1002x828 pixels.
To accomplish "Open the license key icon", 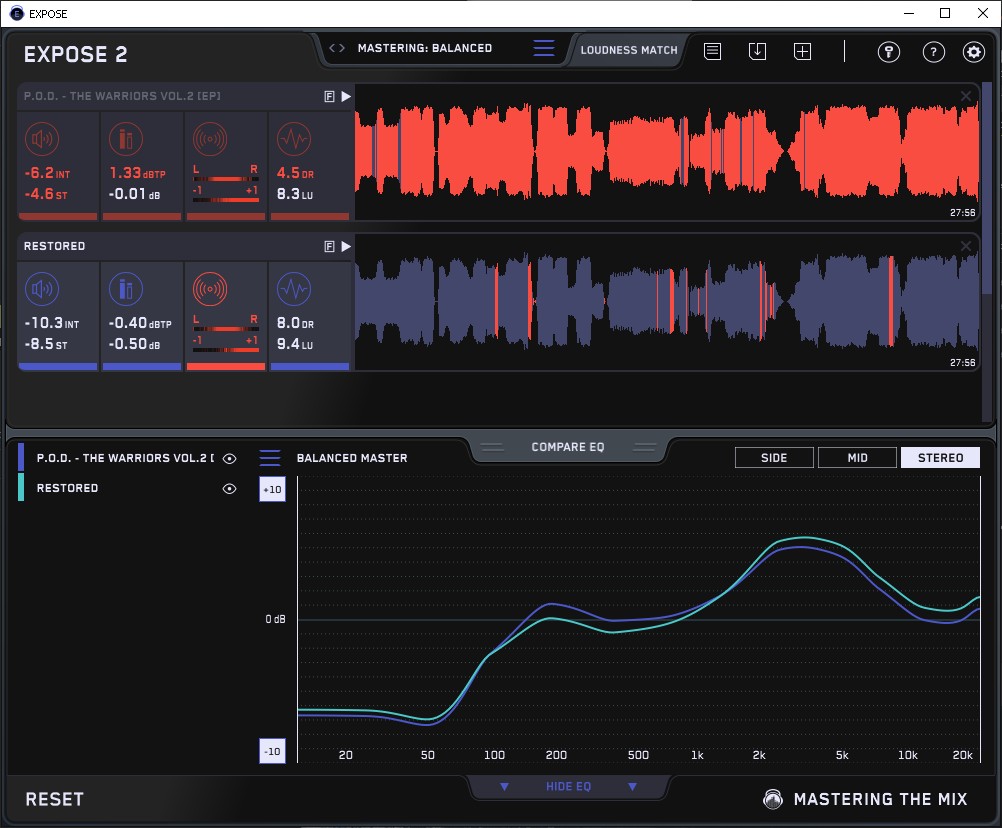I will (x=888, y=52).
